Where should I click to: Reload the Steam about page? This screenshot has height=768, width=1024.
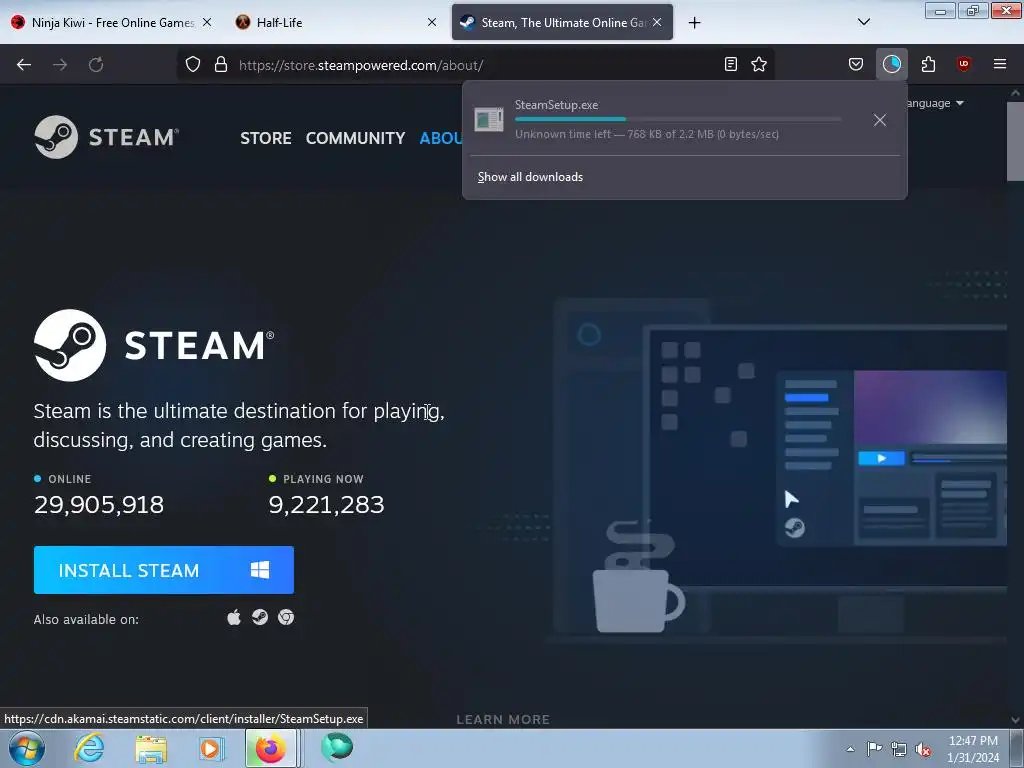[96, 65]
